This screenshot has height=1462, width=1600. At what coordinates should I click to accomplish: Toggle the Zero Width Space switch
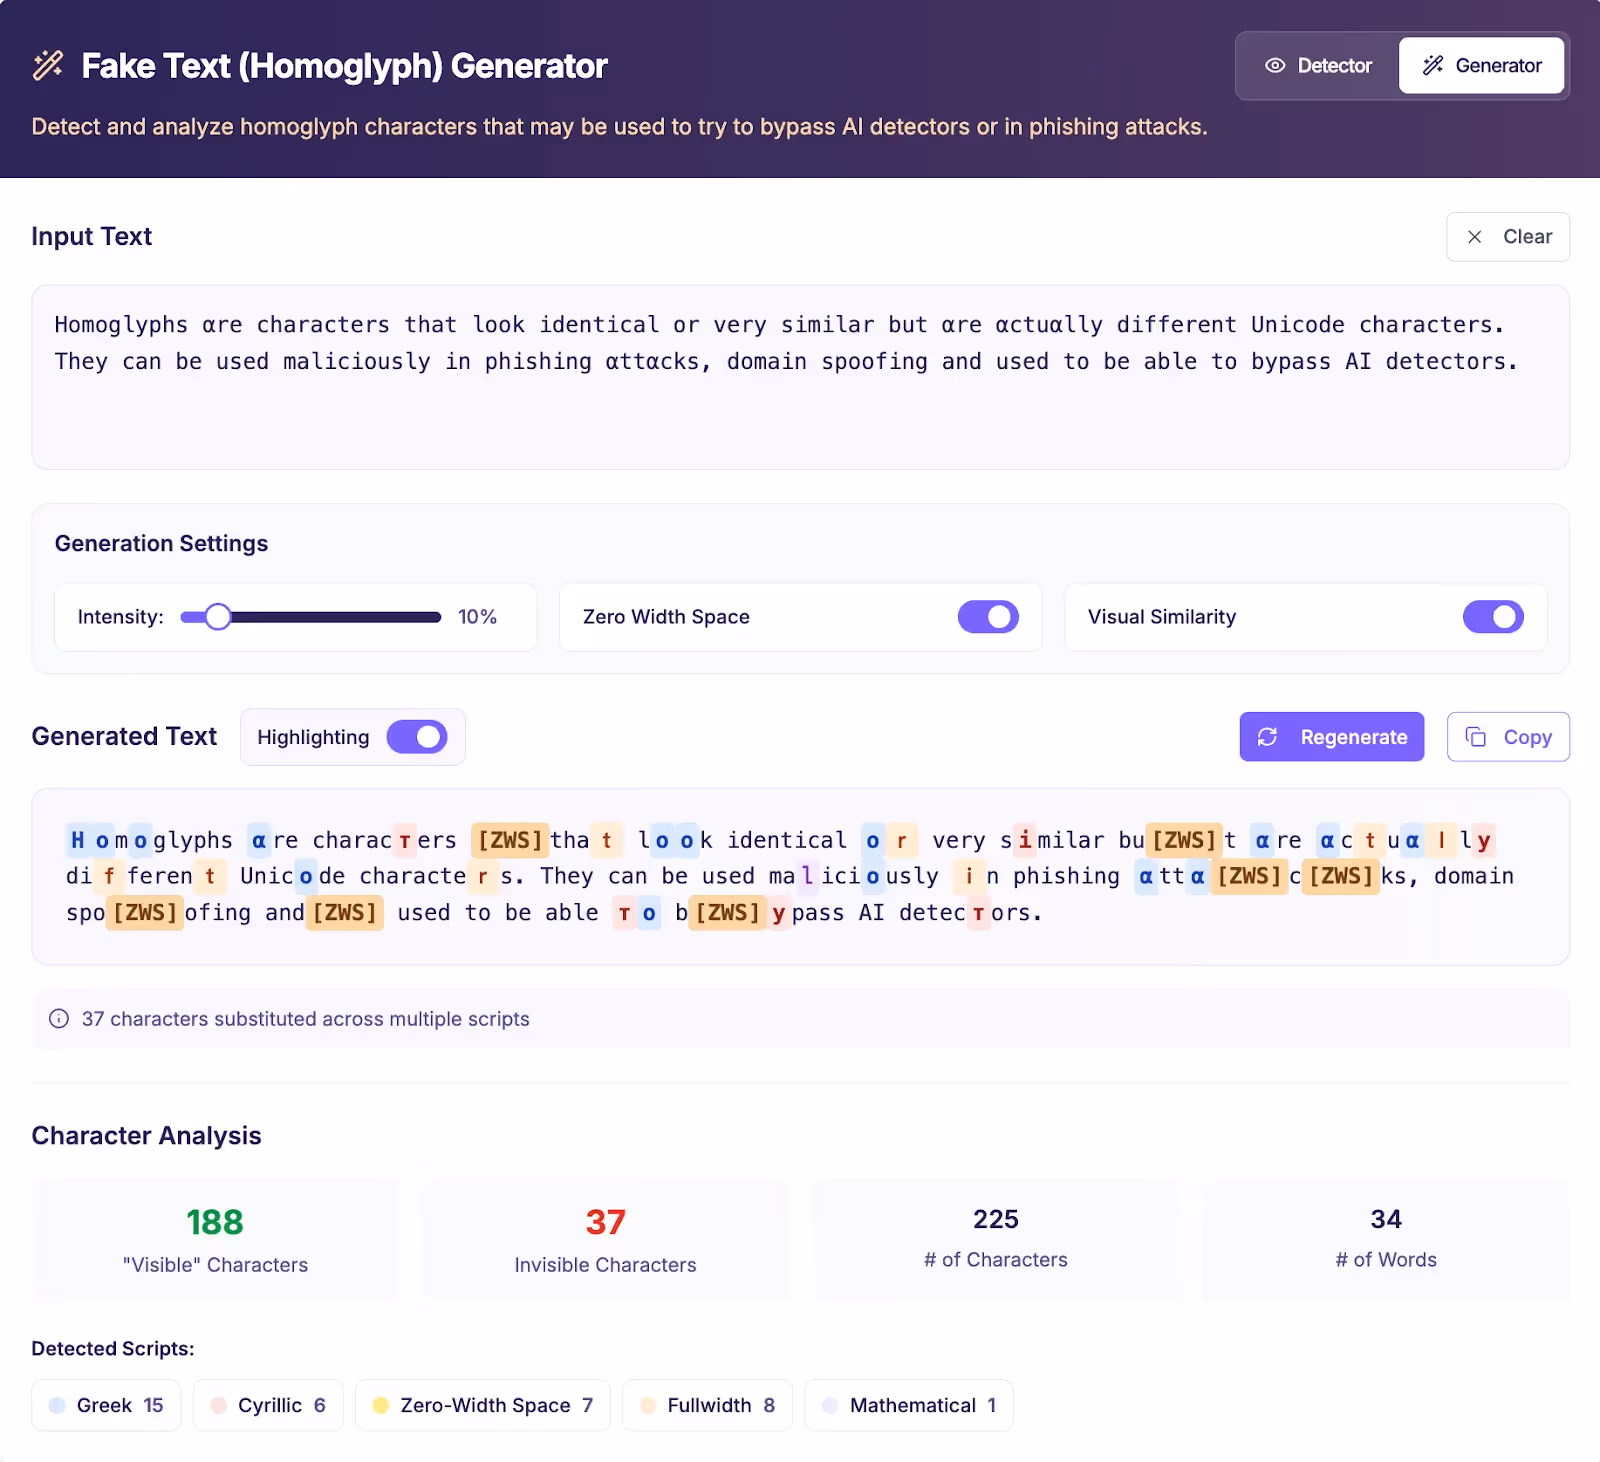pyautogui.click(x=988, y=617)
